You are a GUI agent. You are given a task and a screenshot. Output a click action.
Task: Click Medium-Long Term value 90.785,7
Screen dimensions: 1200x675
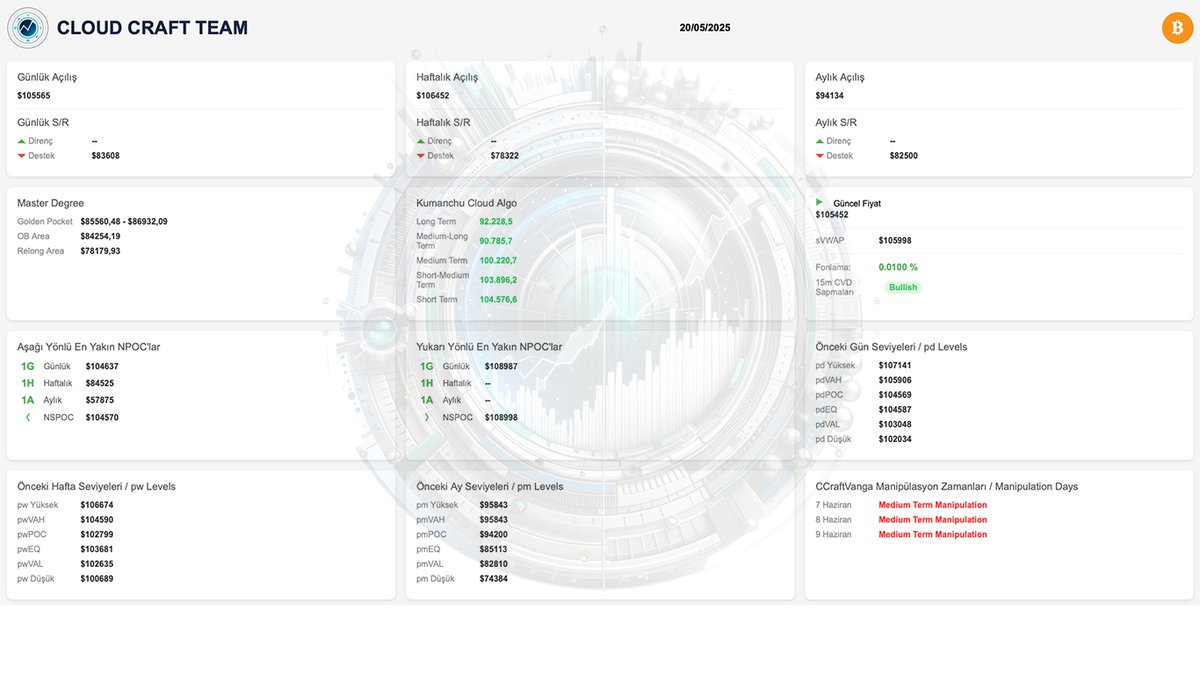coord(496,241)
